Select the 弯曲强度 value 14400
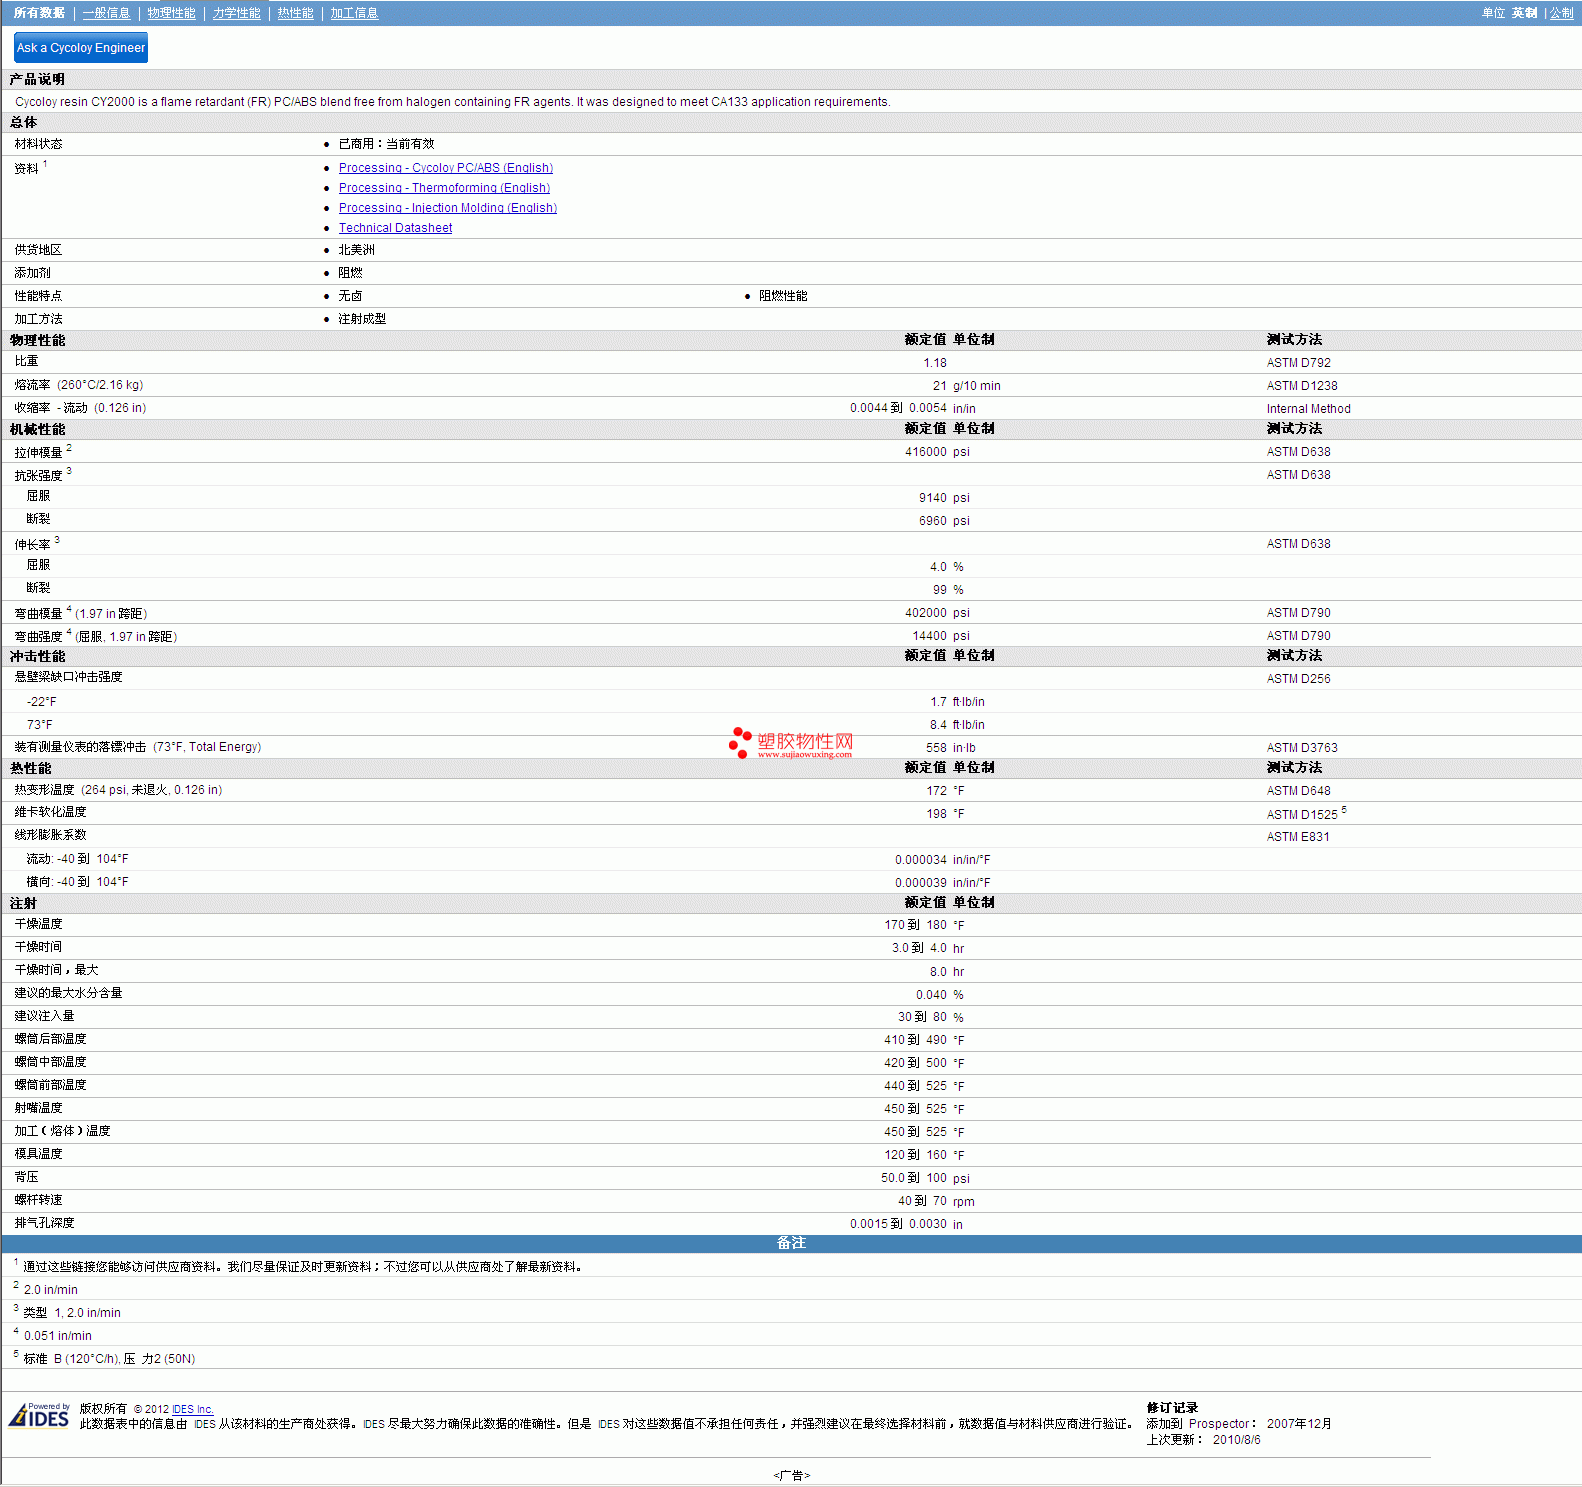1582x1487 pixels. click(x=930, y=636)
